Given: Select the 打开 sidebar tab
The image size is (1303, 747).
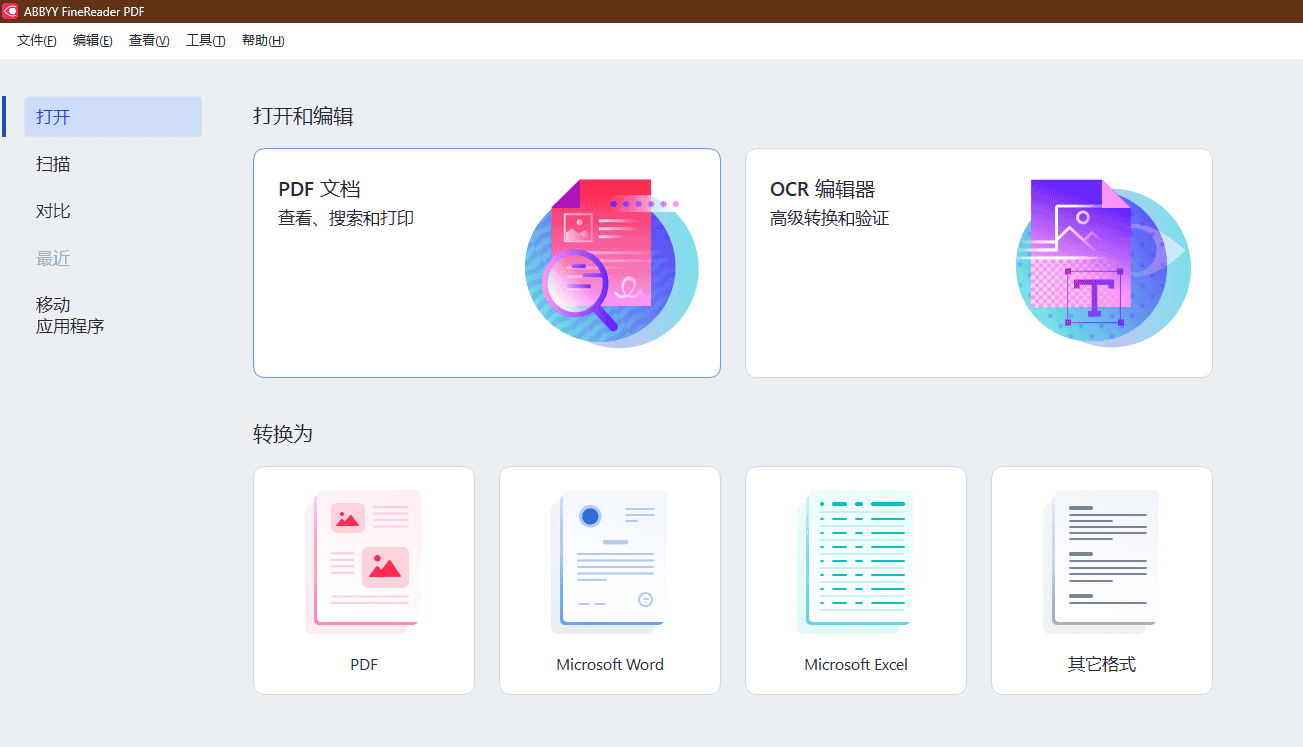Looking at the screenshot, I should click(113, 117).
